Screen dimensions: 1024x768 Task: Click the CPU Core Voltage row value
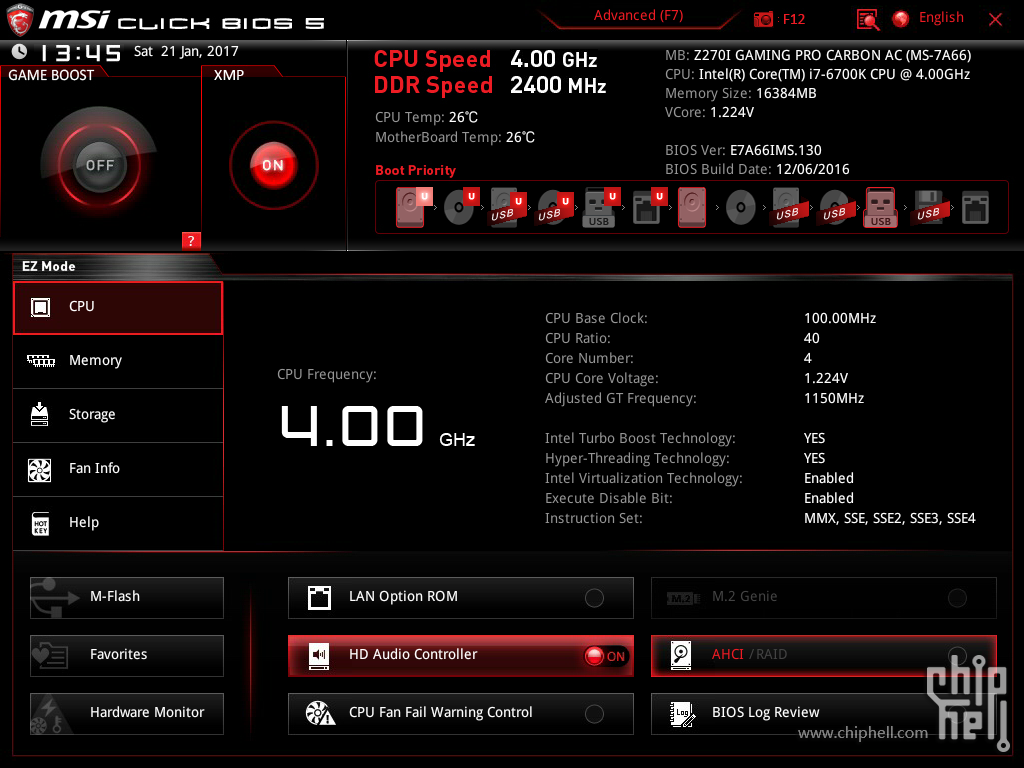click(x=825, y=378)
